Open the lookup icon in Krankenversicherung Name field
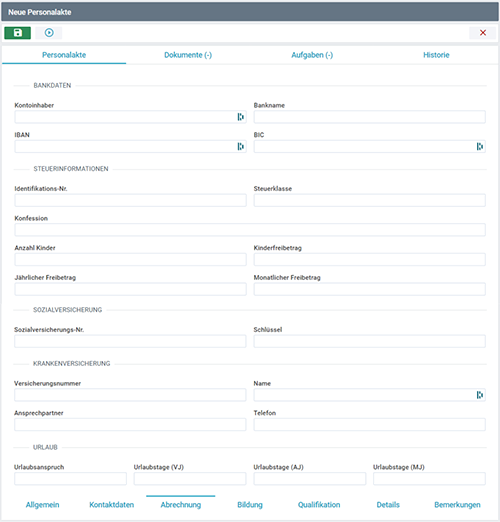The height and width of the screenshot is (522, 500). point(479,395)
